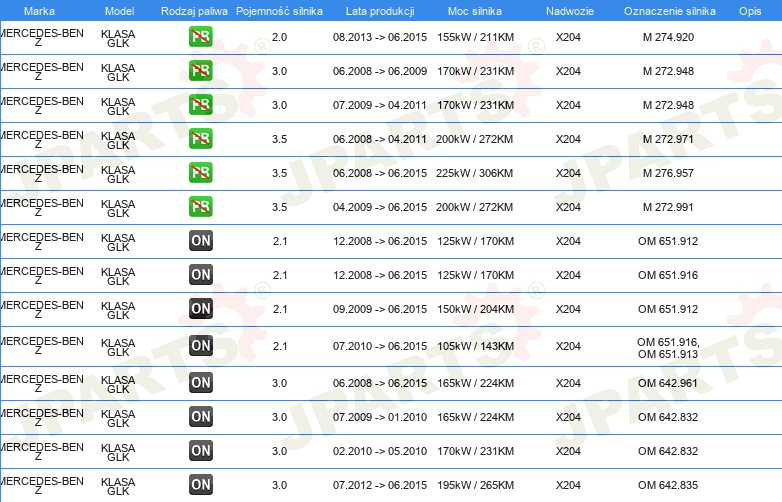Click production years 08.2013 -> 06.2015
The height and width of the screenshot is (502, 782).
pos(380,37)
